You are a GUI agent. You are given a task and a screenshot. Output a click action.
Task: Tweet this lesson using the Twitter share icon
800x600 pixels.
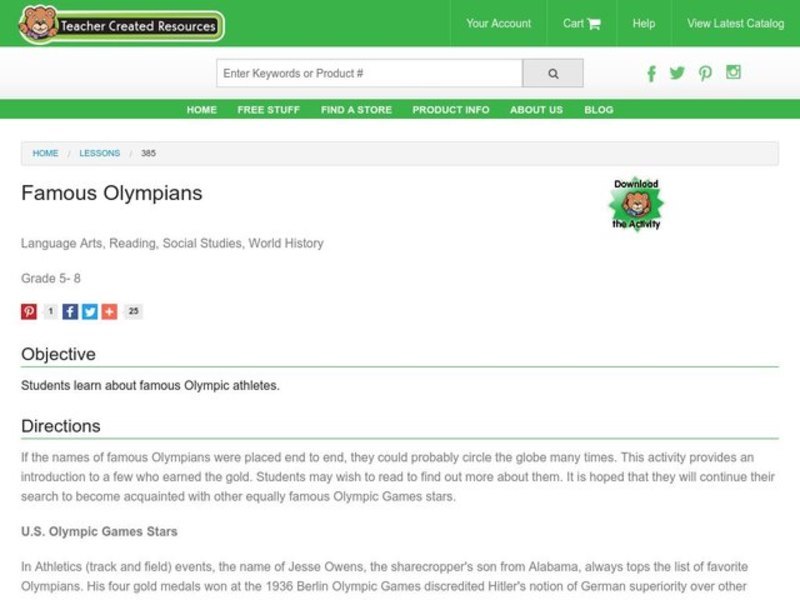90,311
